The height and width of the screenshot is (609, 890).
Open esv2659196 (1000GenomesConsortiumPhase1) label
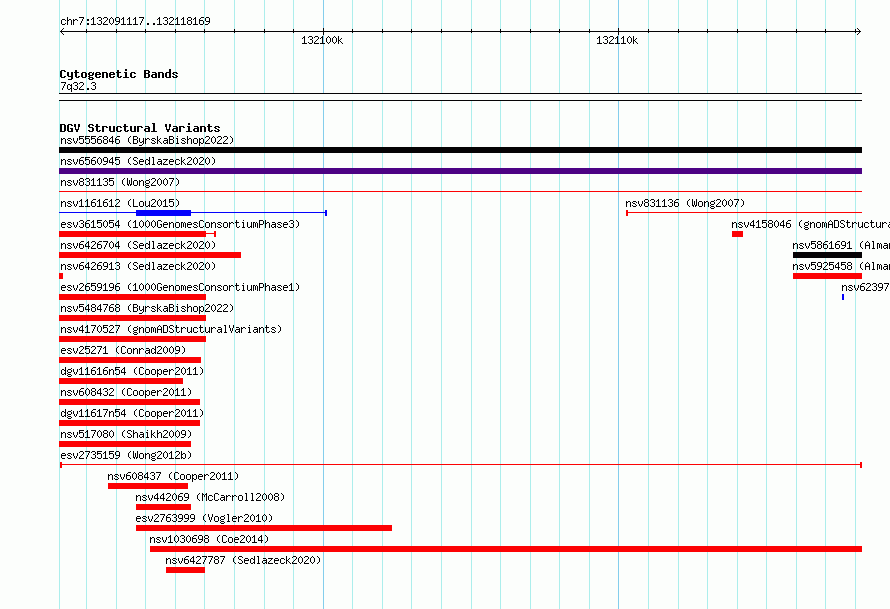180,287
